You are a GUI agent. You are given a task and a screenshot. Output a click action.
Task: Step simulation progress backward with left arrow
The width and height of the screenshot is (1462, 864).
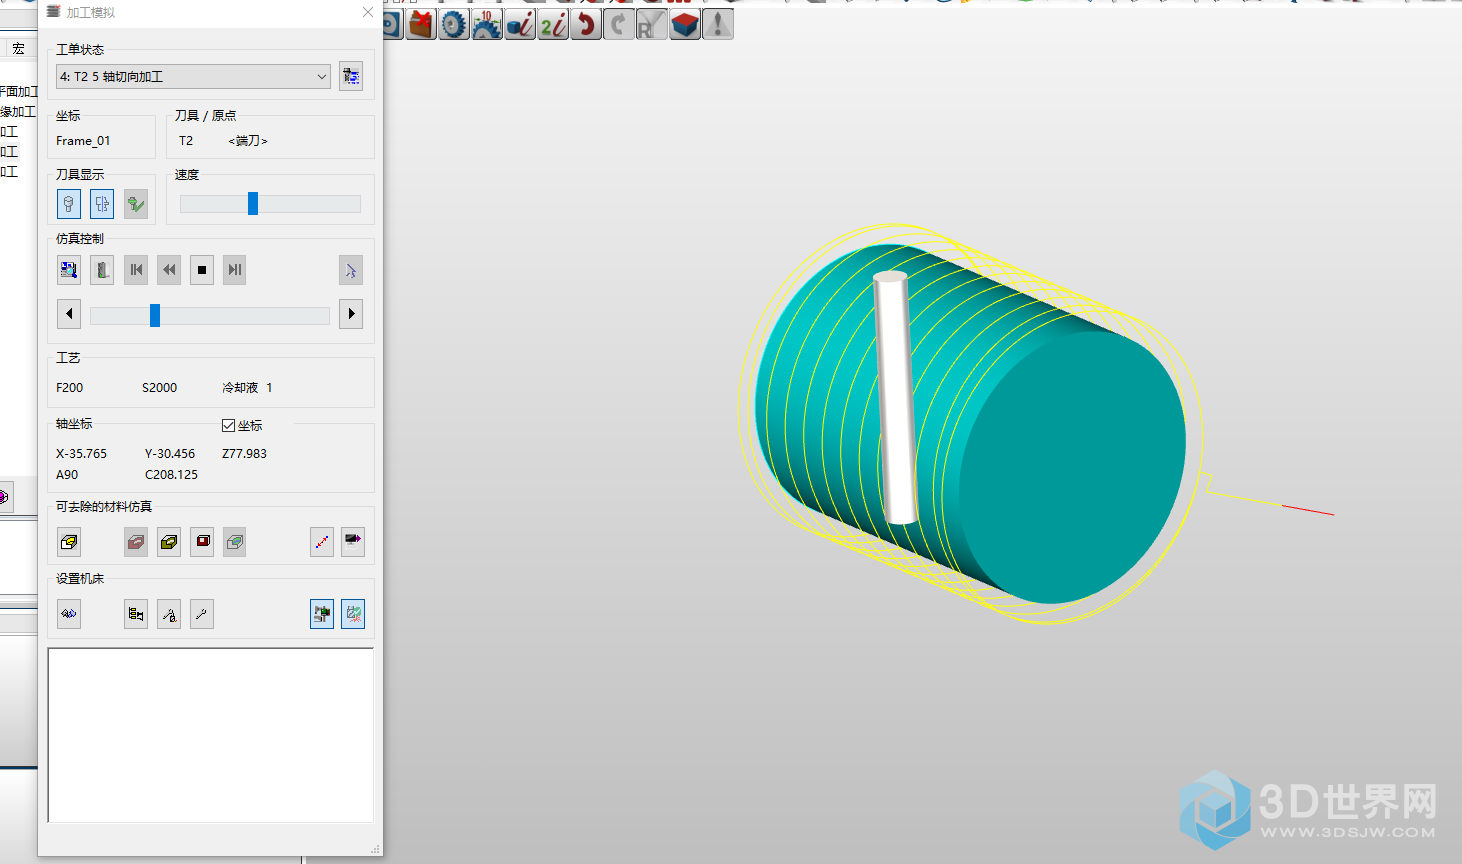click(x=69, y=314)
